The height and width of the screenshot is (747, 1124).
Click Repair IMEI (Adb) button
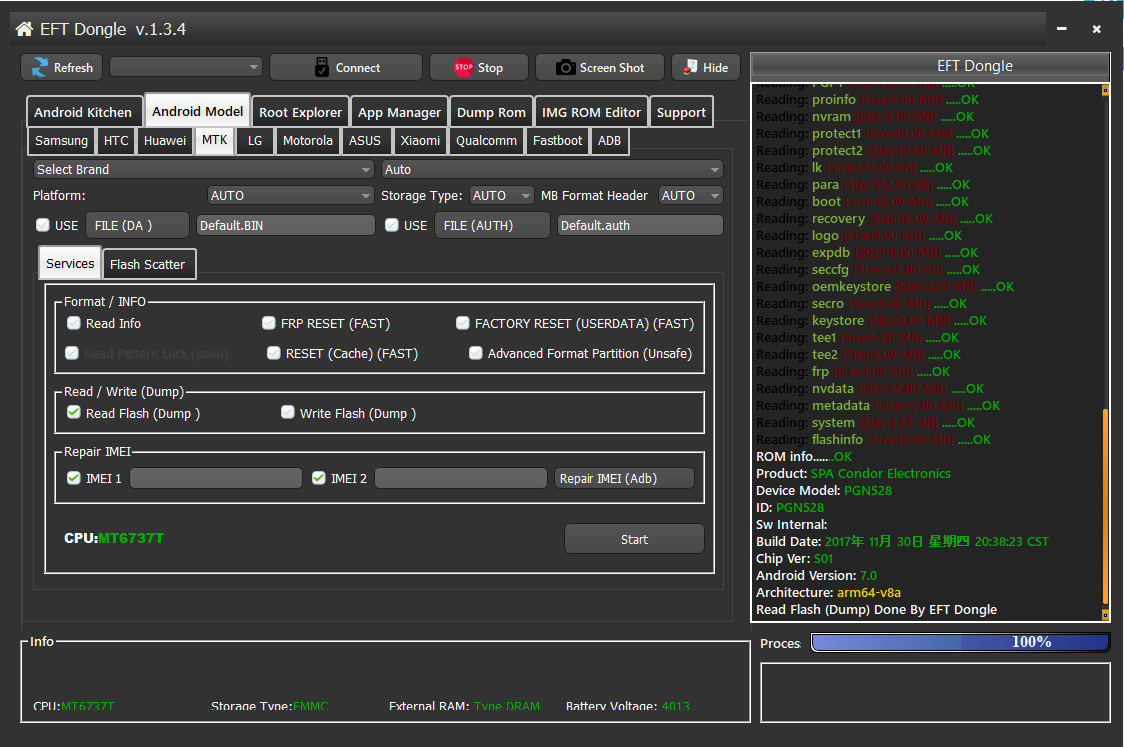(x=624, y=478)
